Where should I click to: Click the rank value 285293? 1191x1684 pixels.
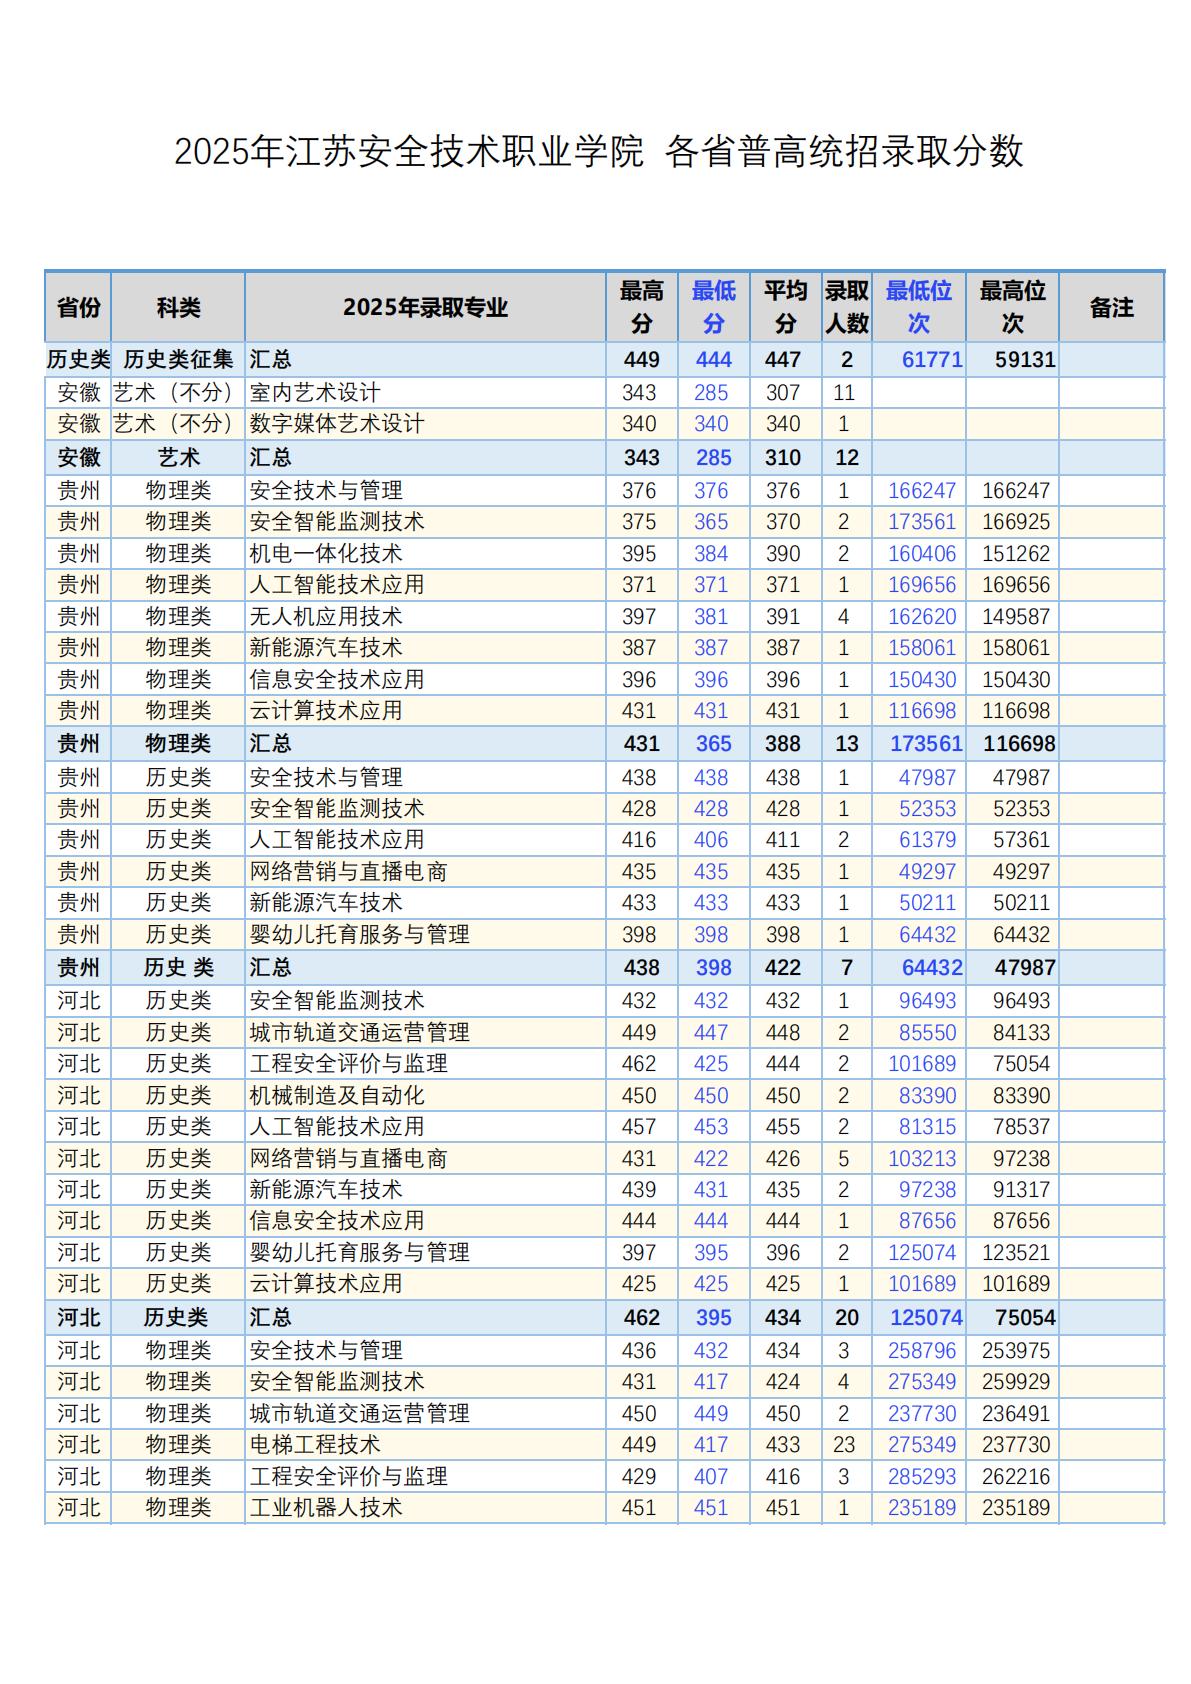(922, 1476)
